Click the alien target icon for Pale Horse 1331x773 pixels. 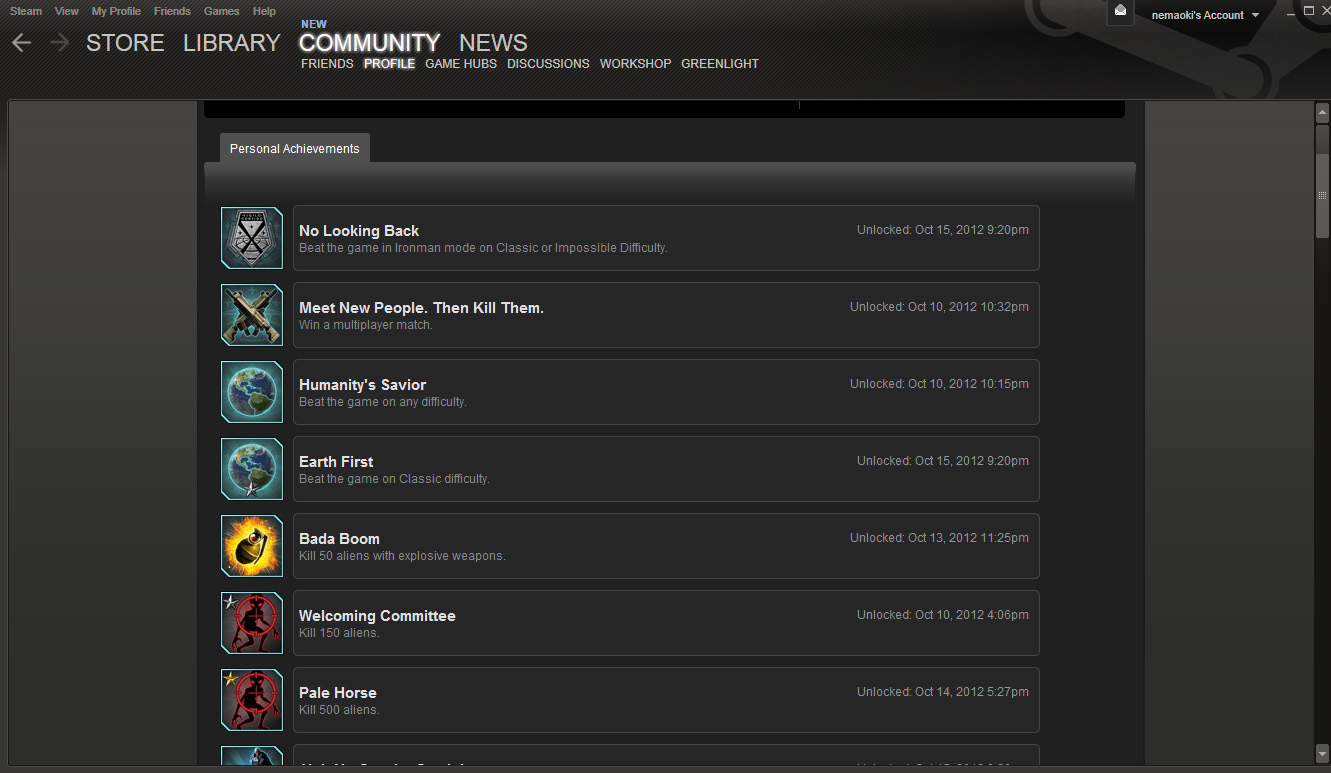tap(252, 700)
